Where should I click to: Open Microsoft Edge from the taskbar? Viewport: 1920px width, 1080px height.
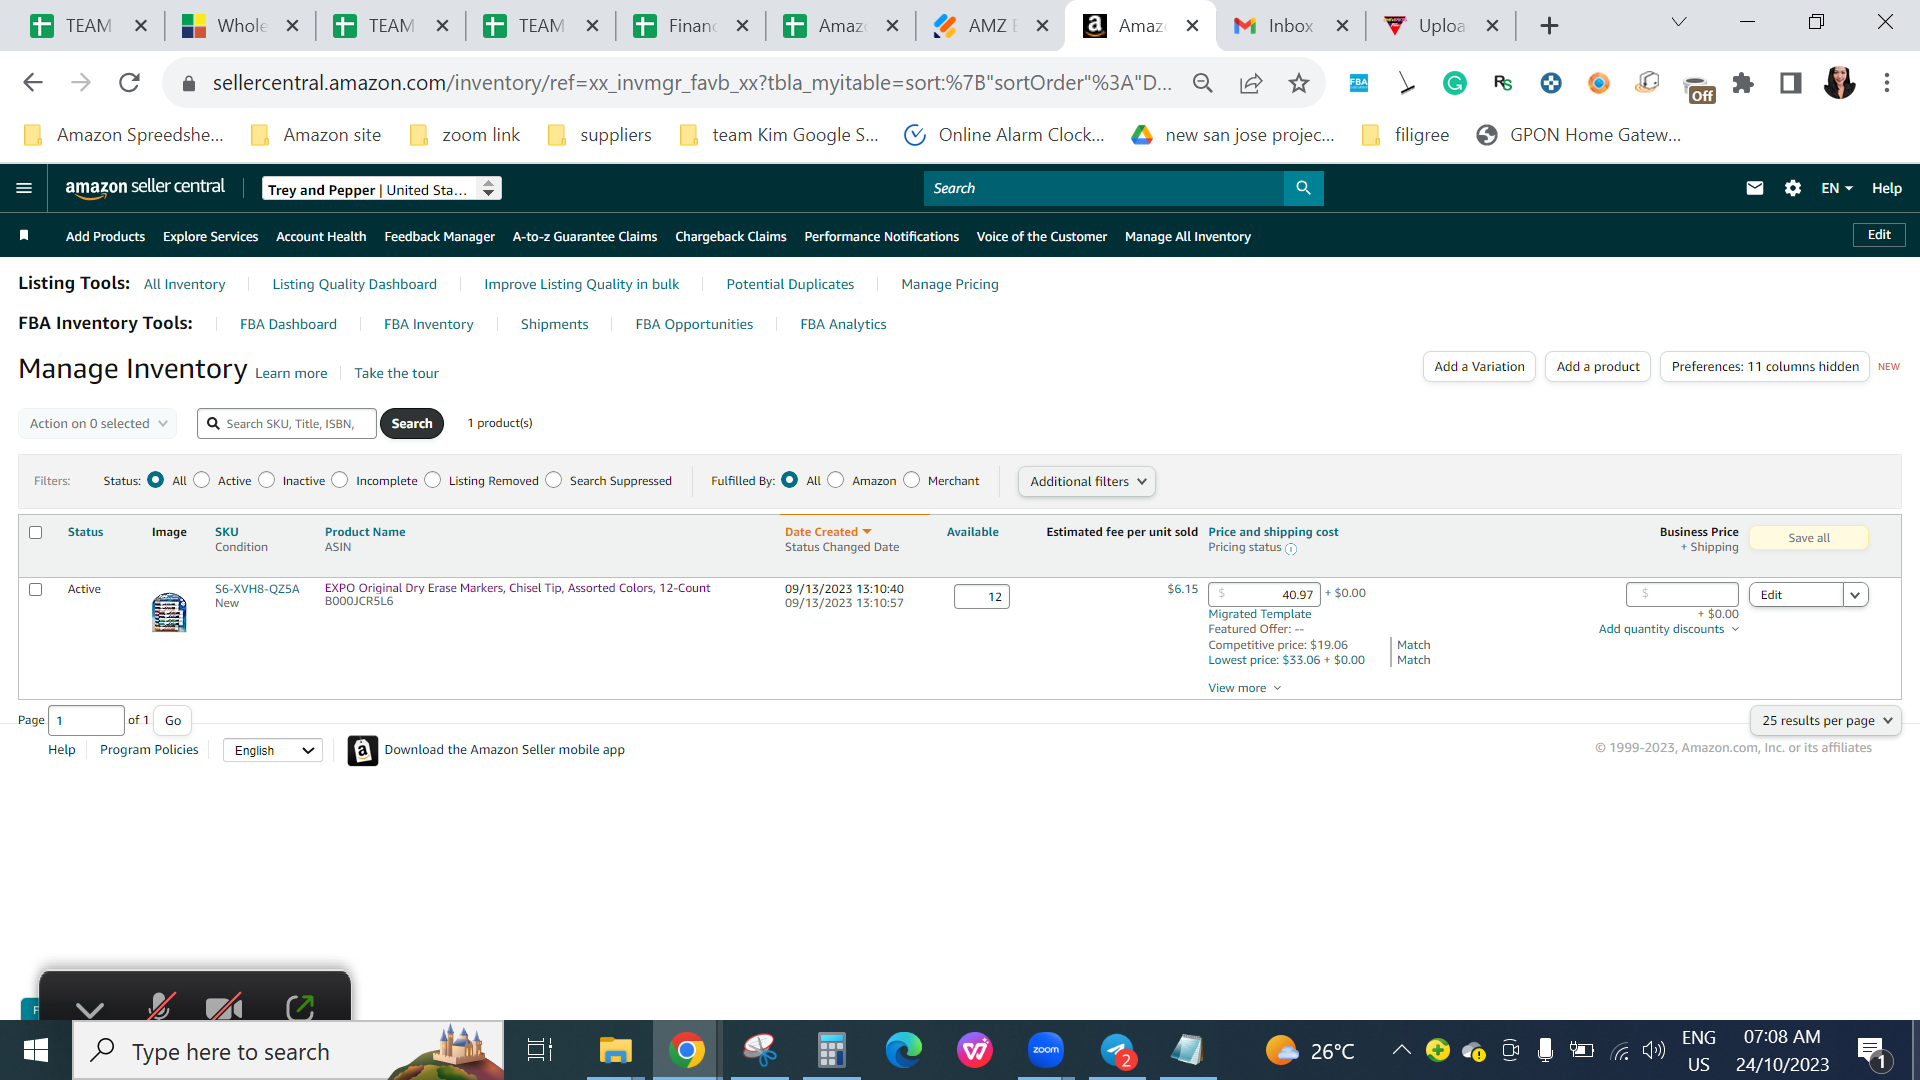click(903, 1051)
